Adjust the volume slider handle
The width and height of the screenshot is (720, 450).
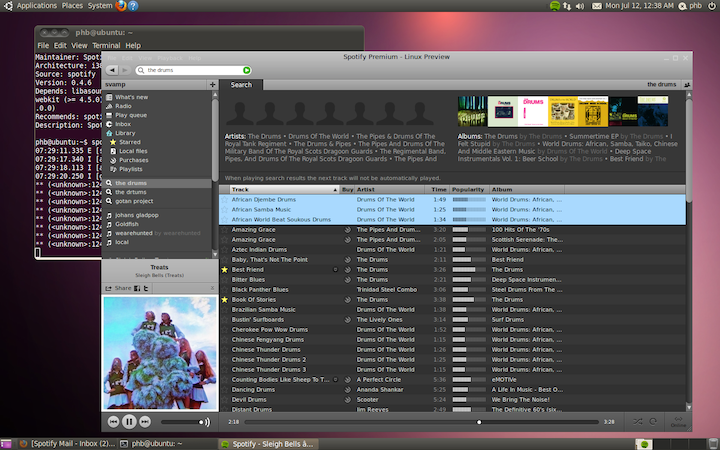(x=201, y=422)
